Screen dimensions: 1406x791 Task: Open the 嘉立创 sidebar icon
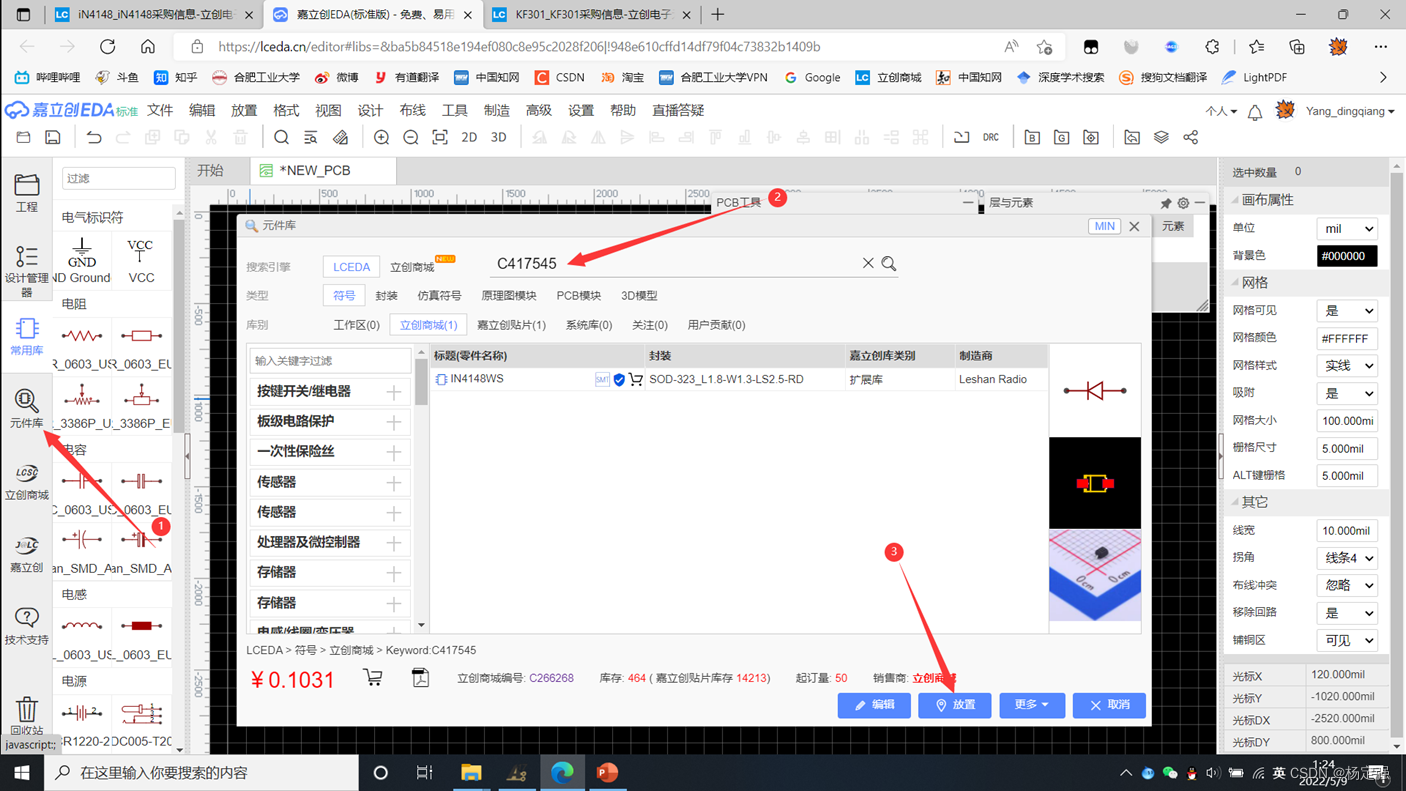(27, 554)
